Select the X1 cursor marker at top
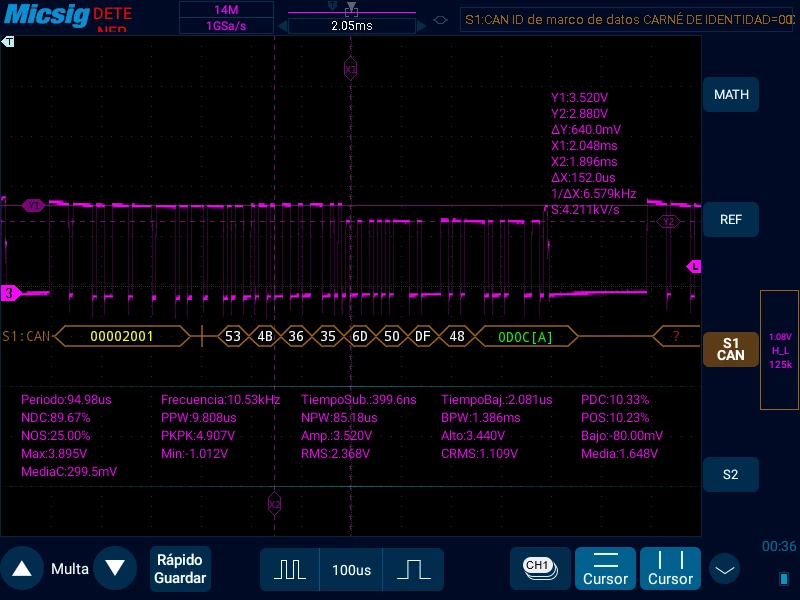Screen dimensions: 800x600 [x=351, y=69]
